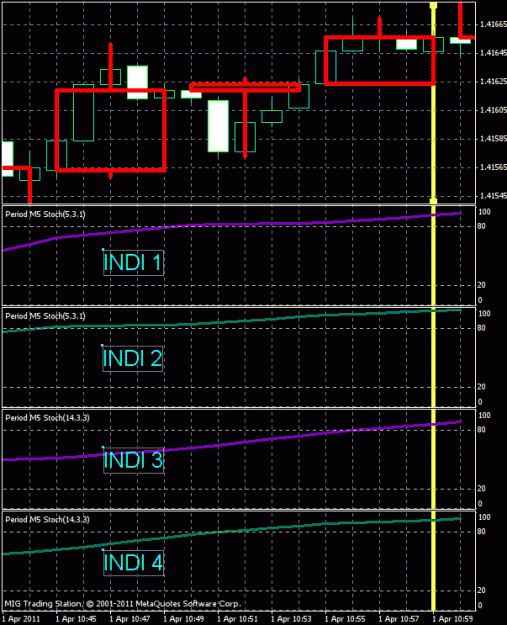Click the '1 Apr 10:47' time label

(x=130, y=619)
